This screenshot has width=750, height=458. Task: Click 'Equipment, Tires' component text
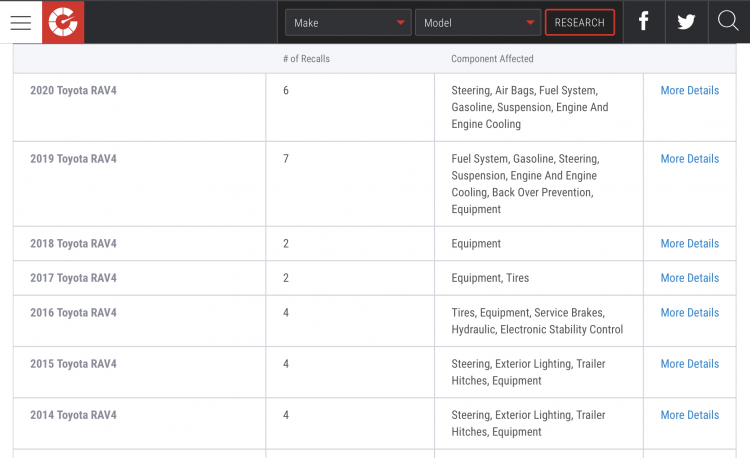[x=490, y=278]
